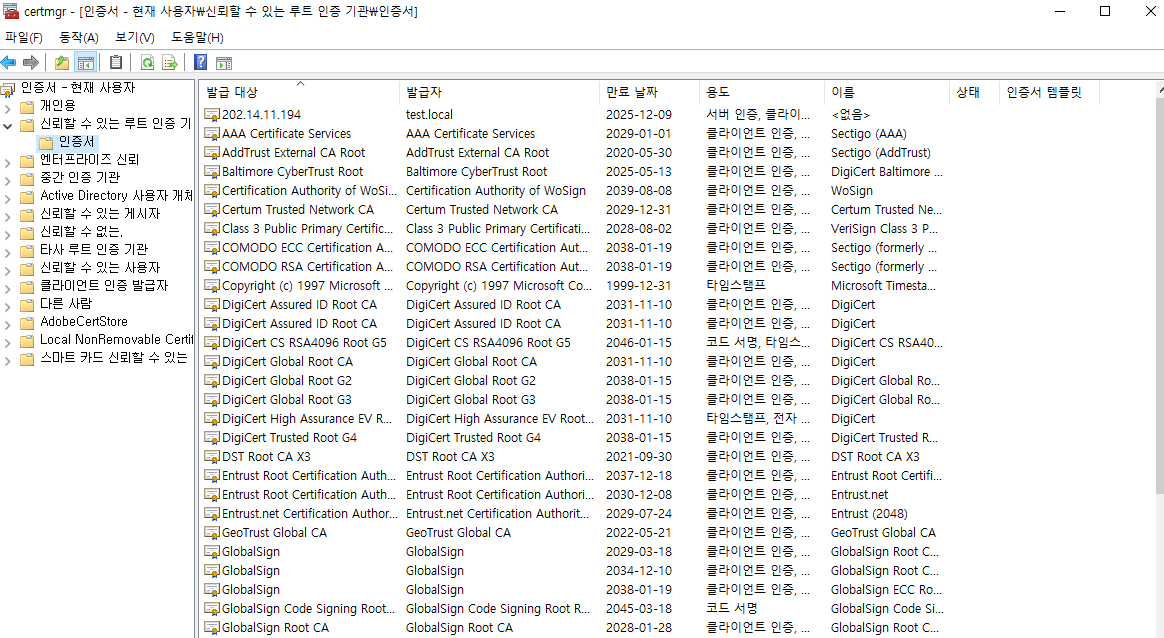Sort by the 발급 대상 column header
The height and width of the screenshot is (638, 1164).
pyautogui.click(x=300, y=92)
